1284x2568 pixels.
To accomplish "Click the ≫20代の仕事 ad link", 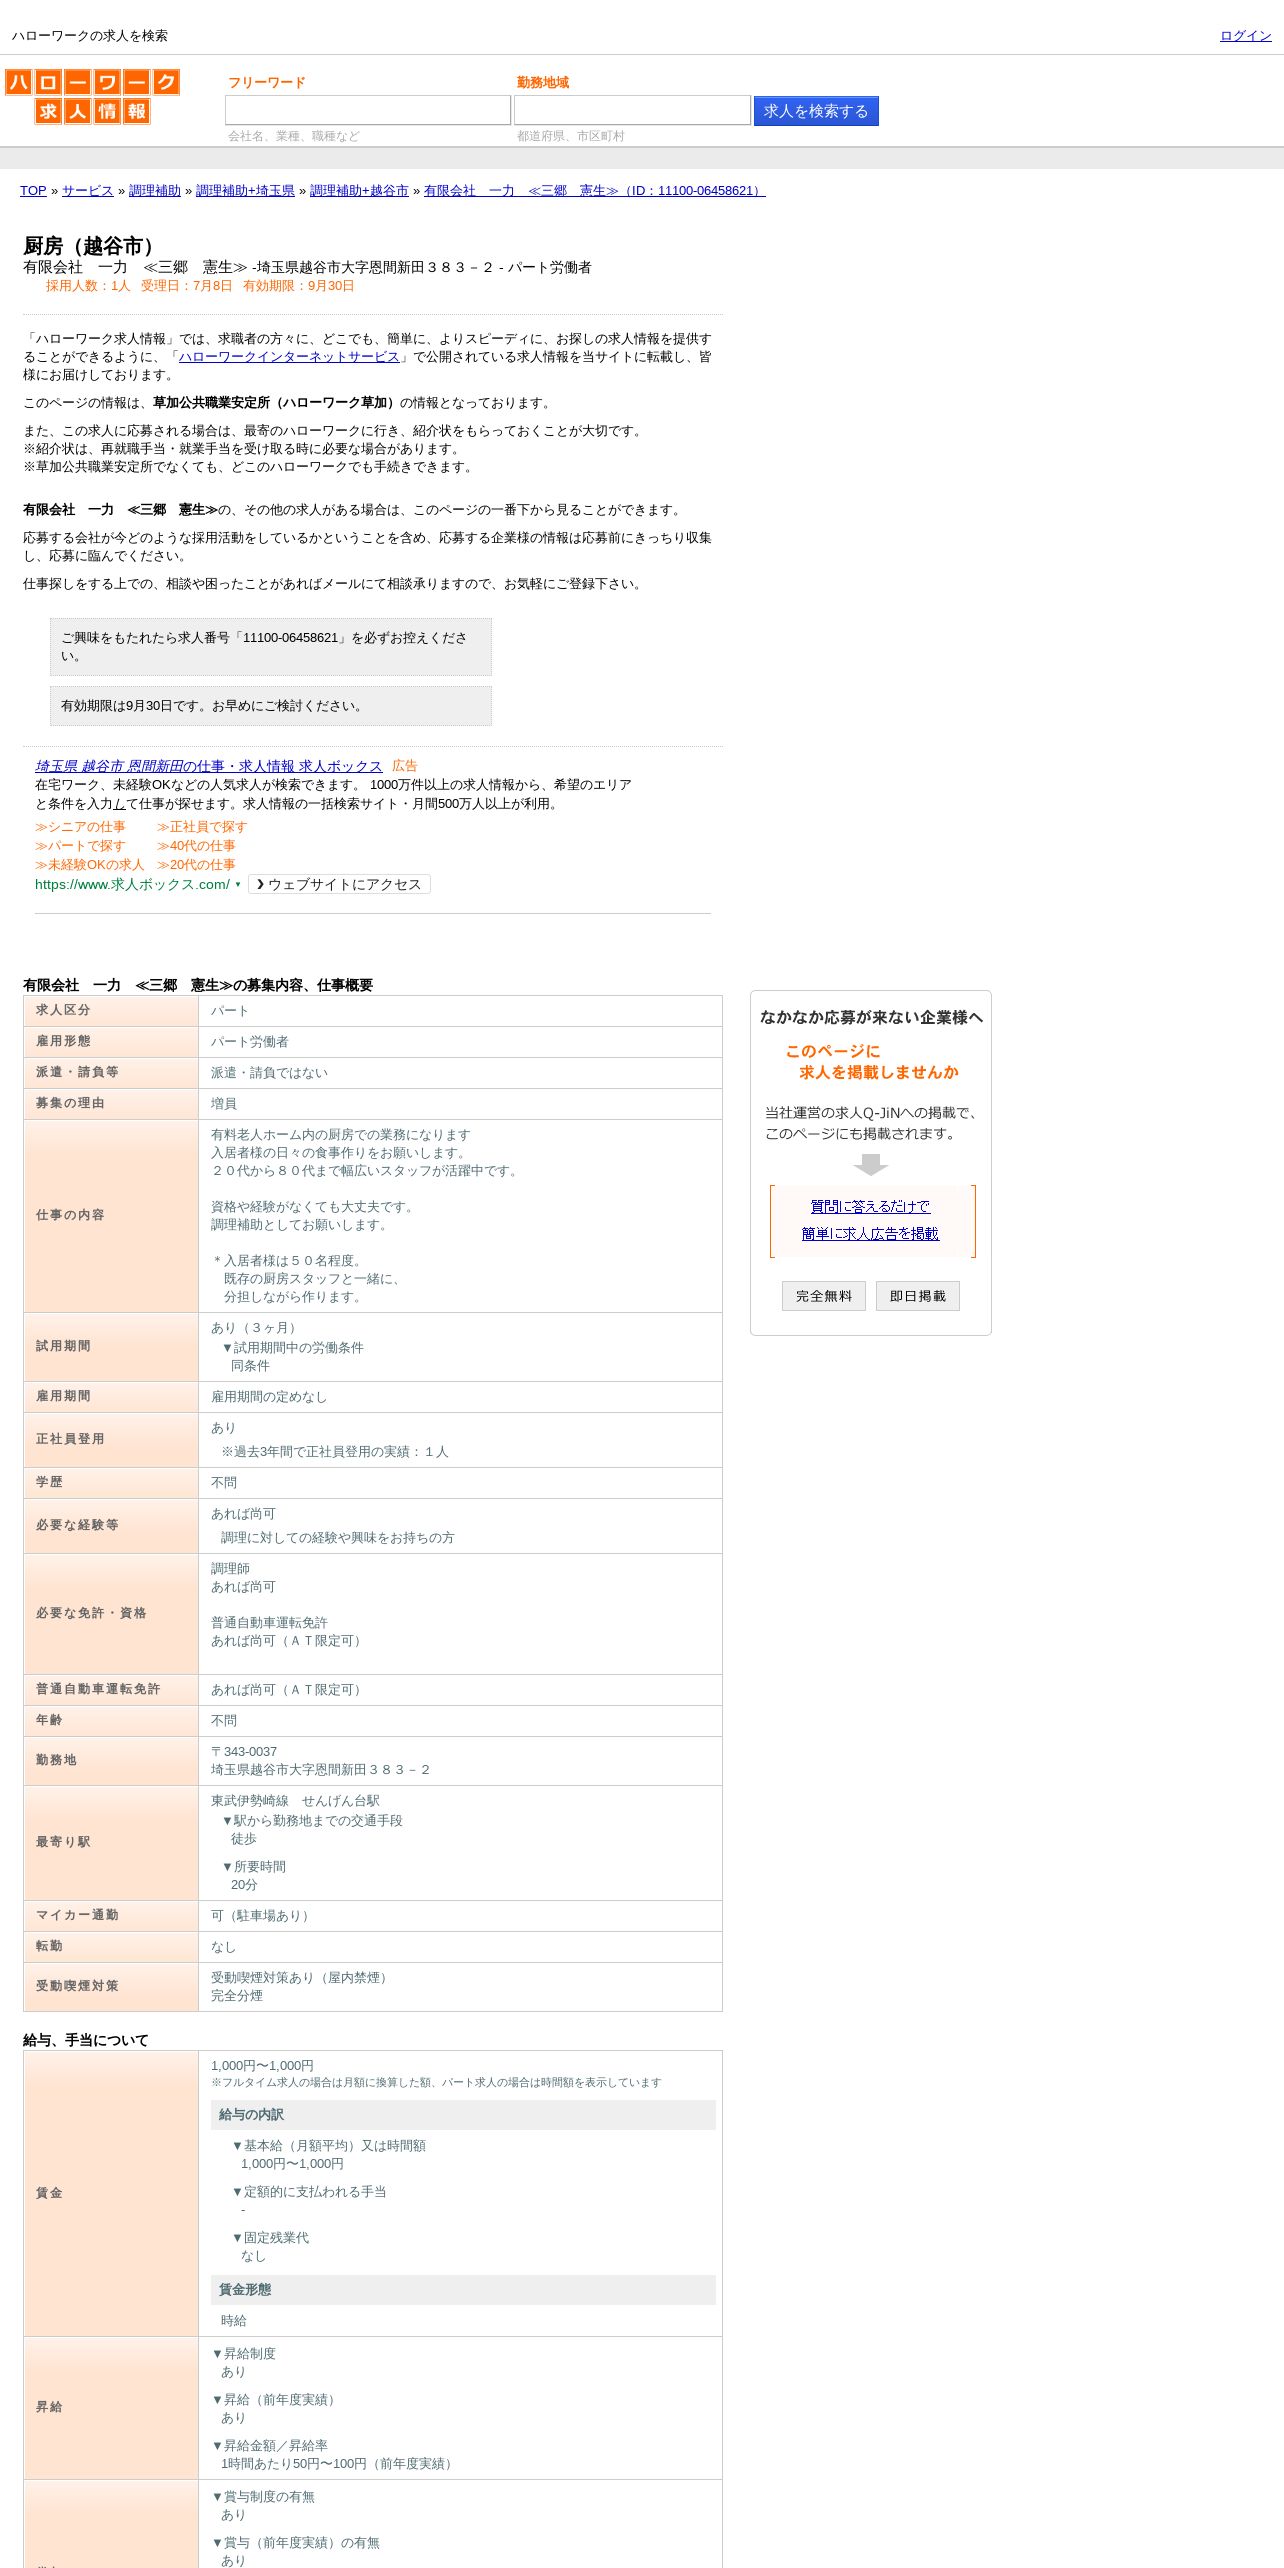I will [196, 865].
